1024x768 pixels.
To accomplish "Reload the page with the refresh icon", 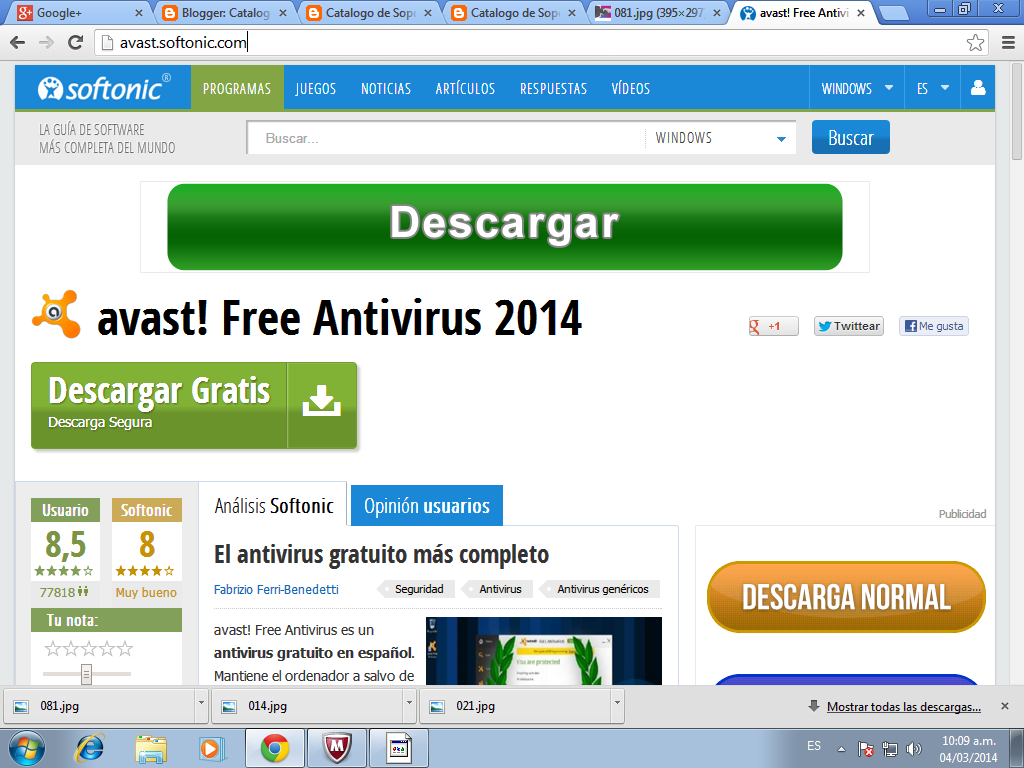I will coord(74,42).
